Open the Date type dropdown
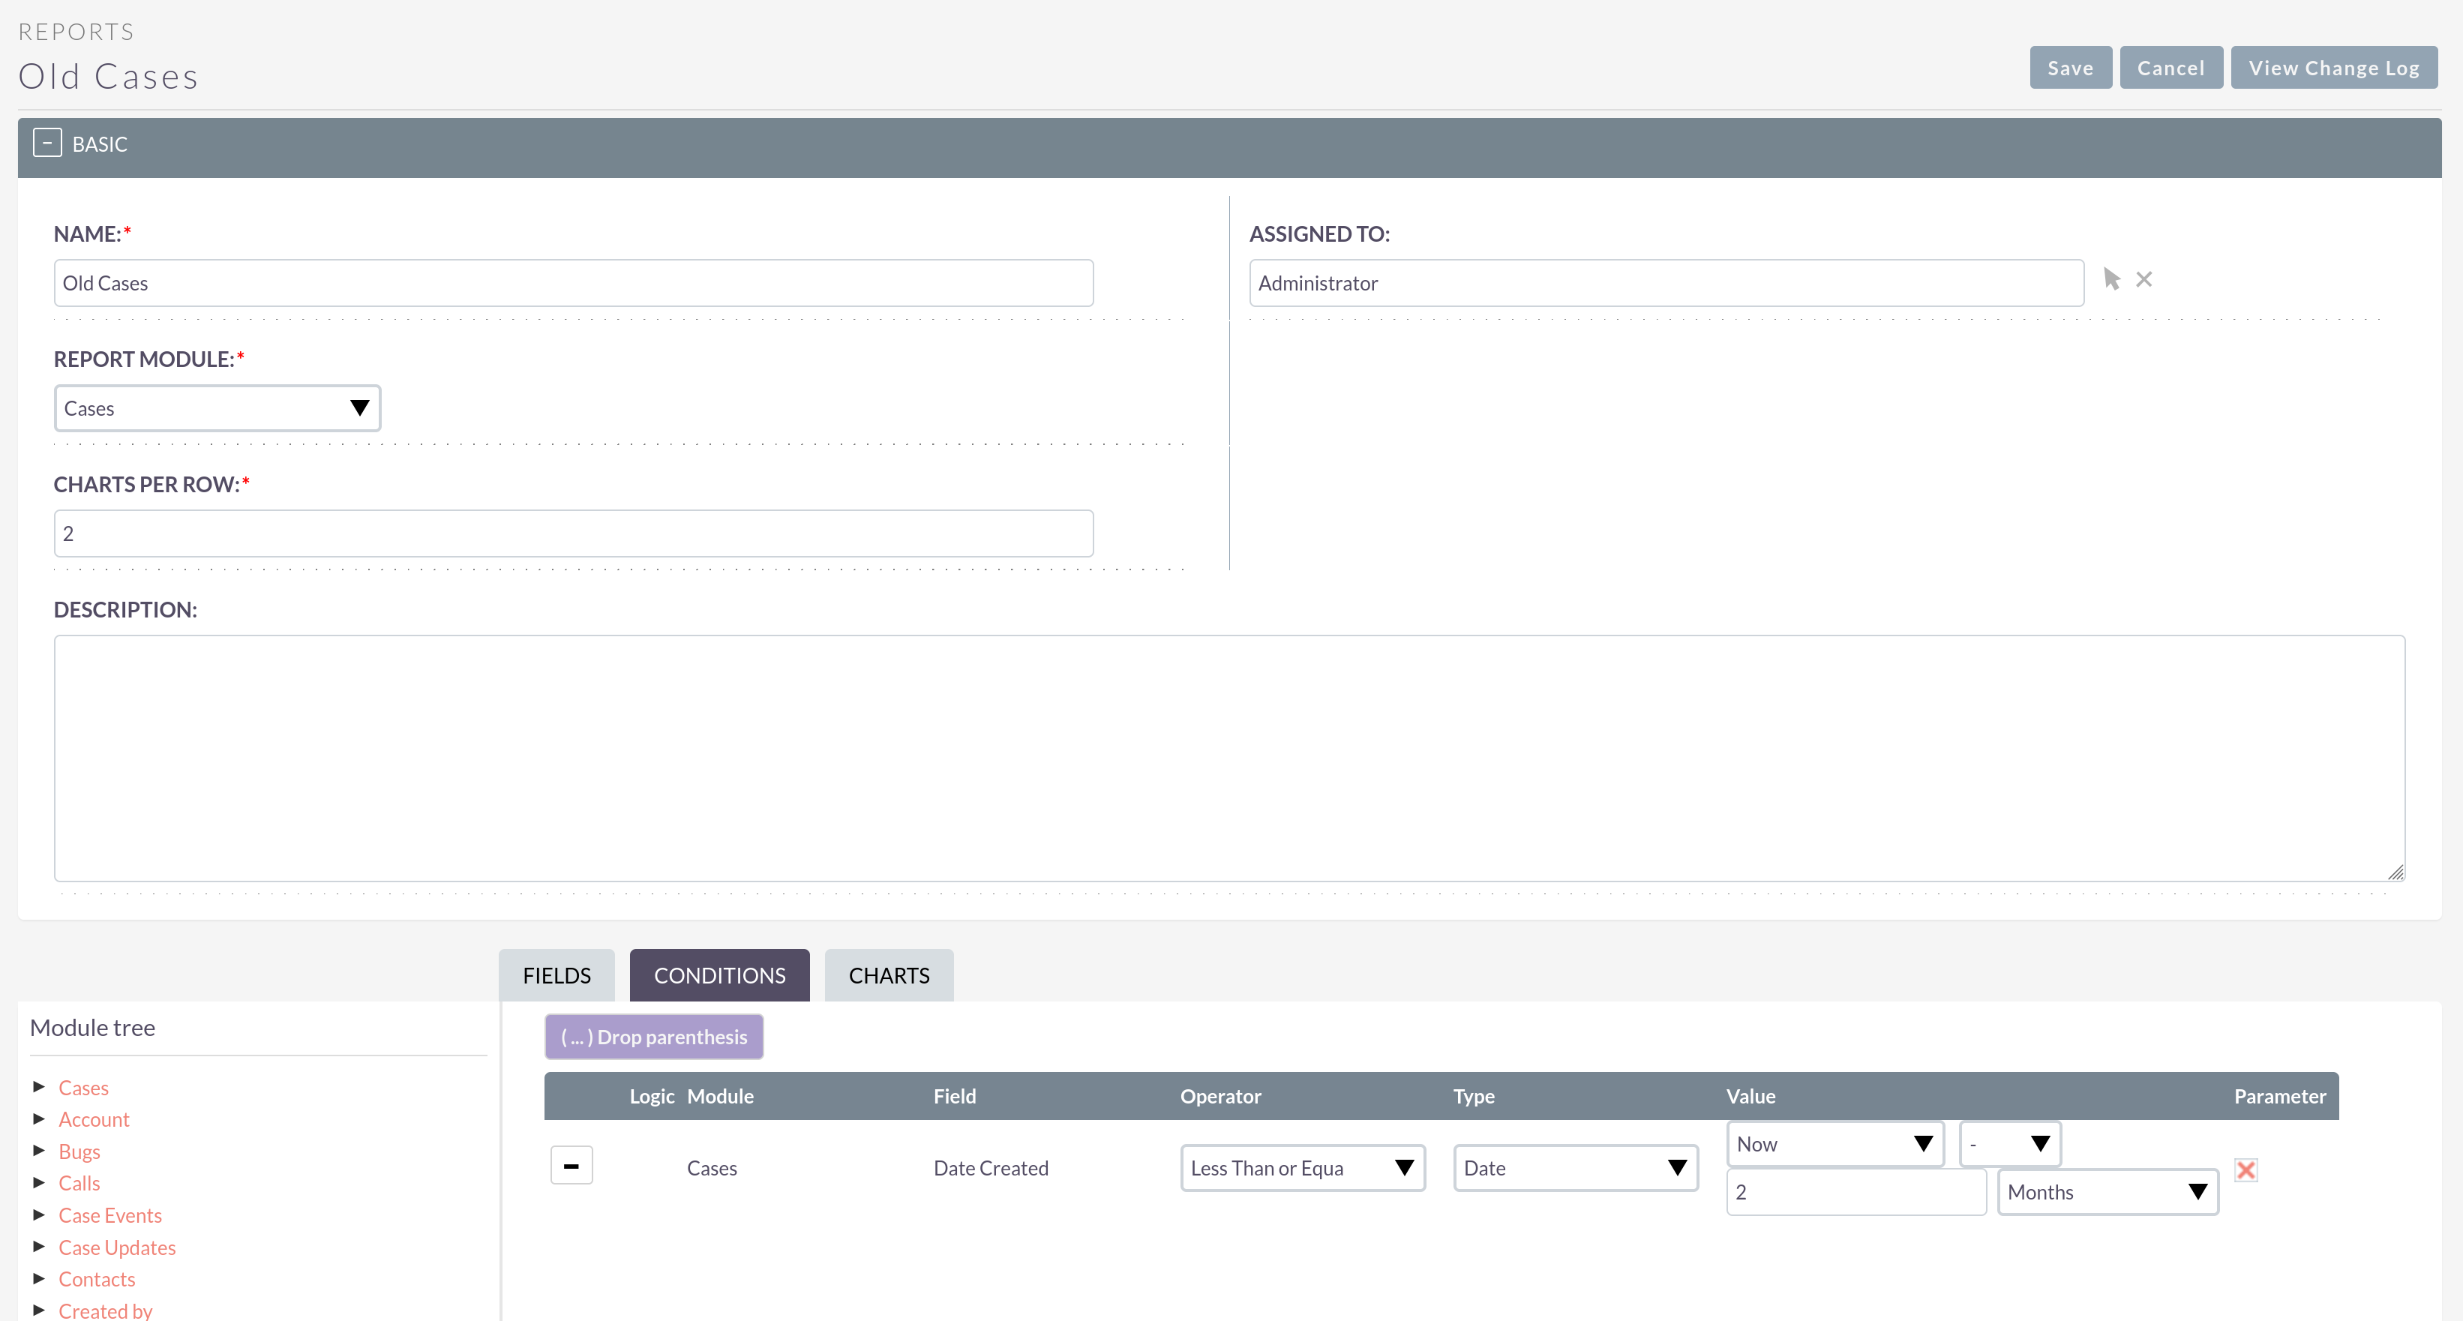This screenshot has height=1321, width=2463. coord(1575,1168)
